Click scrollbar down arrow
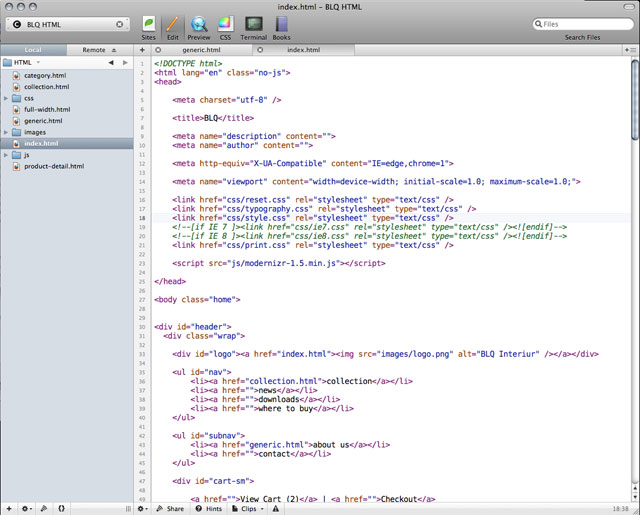This screenshot has width=640, height=515. coord(635,496)
